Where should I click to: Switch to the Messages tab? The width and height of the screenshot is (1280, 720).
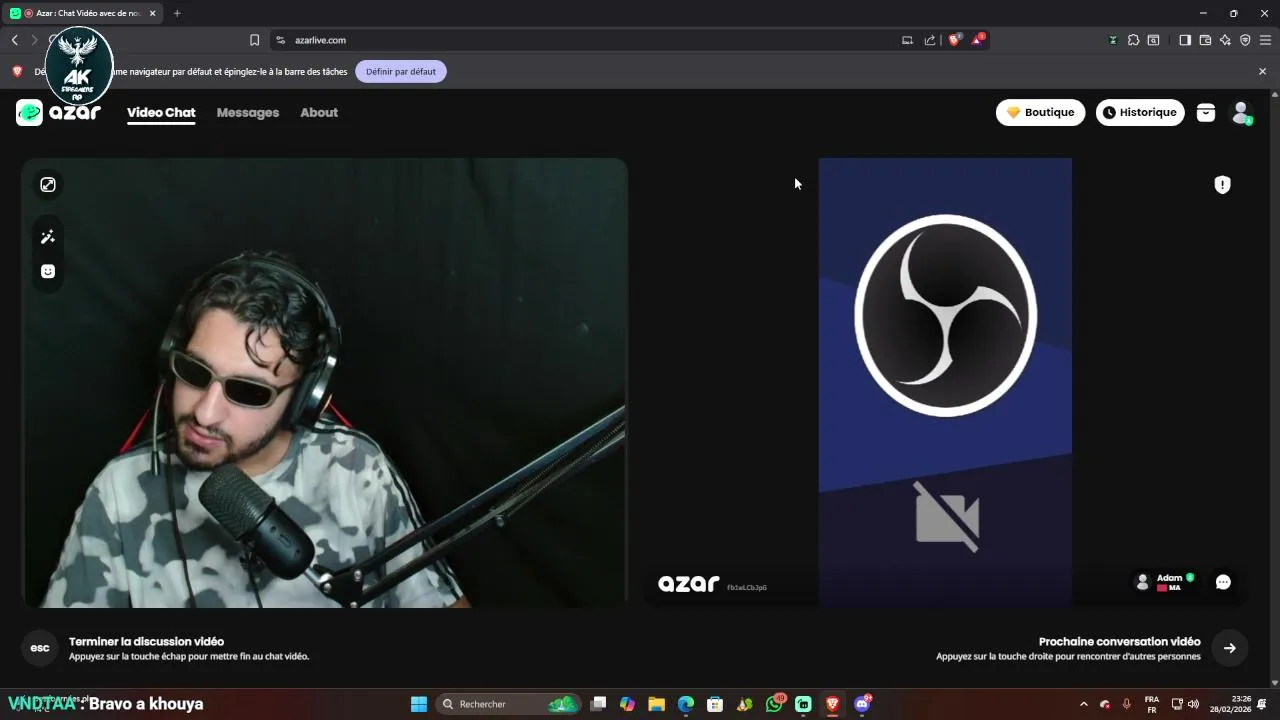248,112
